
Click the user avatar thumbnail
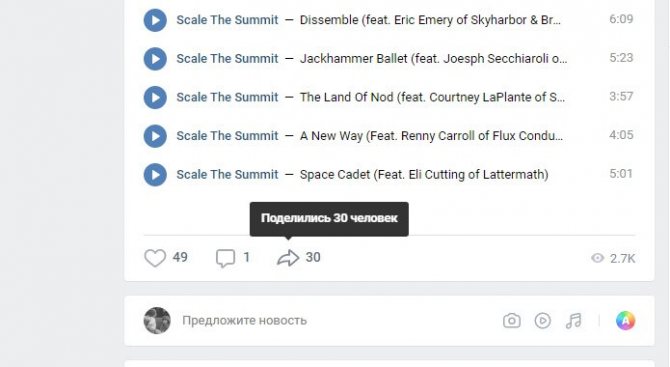(x=157, y=320)
